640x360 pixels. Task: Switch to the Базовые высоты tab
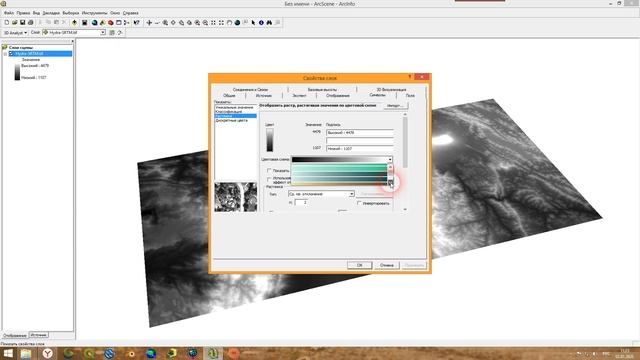click(x=322, y=89)
